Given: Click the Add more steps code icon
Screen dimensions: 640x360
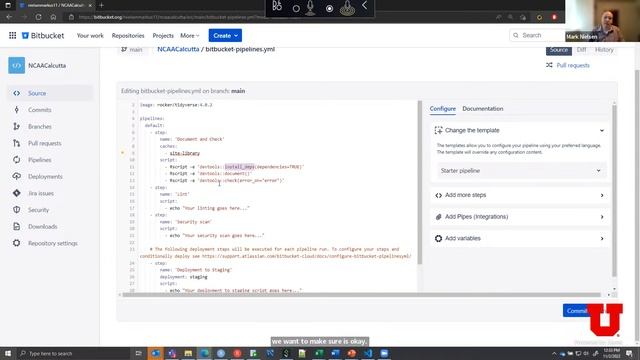Looking at the screenshot, I should tap(438, 196).
